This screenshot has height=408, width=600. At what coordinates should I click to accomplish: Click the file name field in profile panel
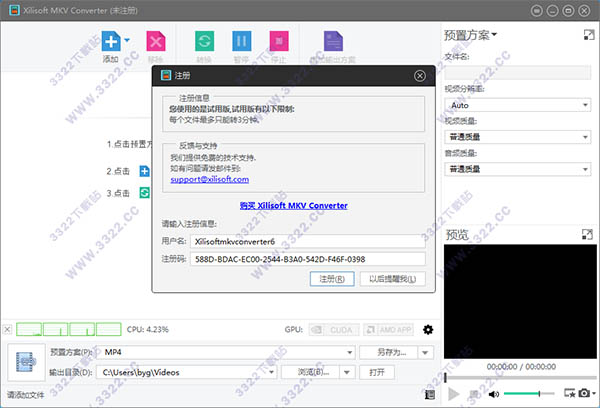click(x=518, y=72)
